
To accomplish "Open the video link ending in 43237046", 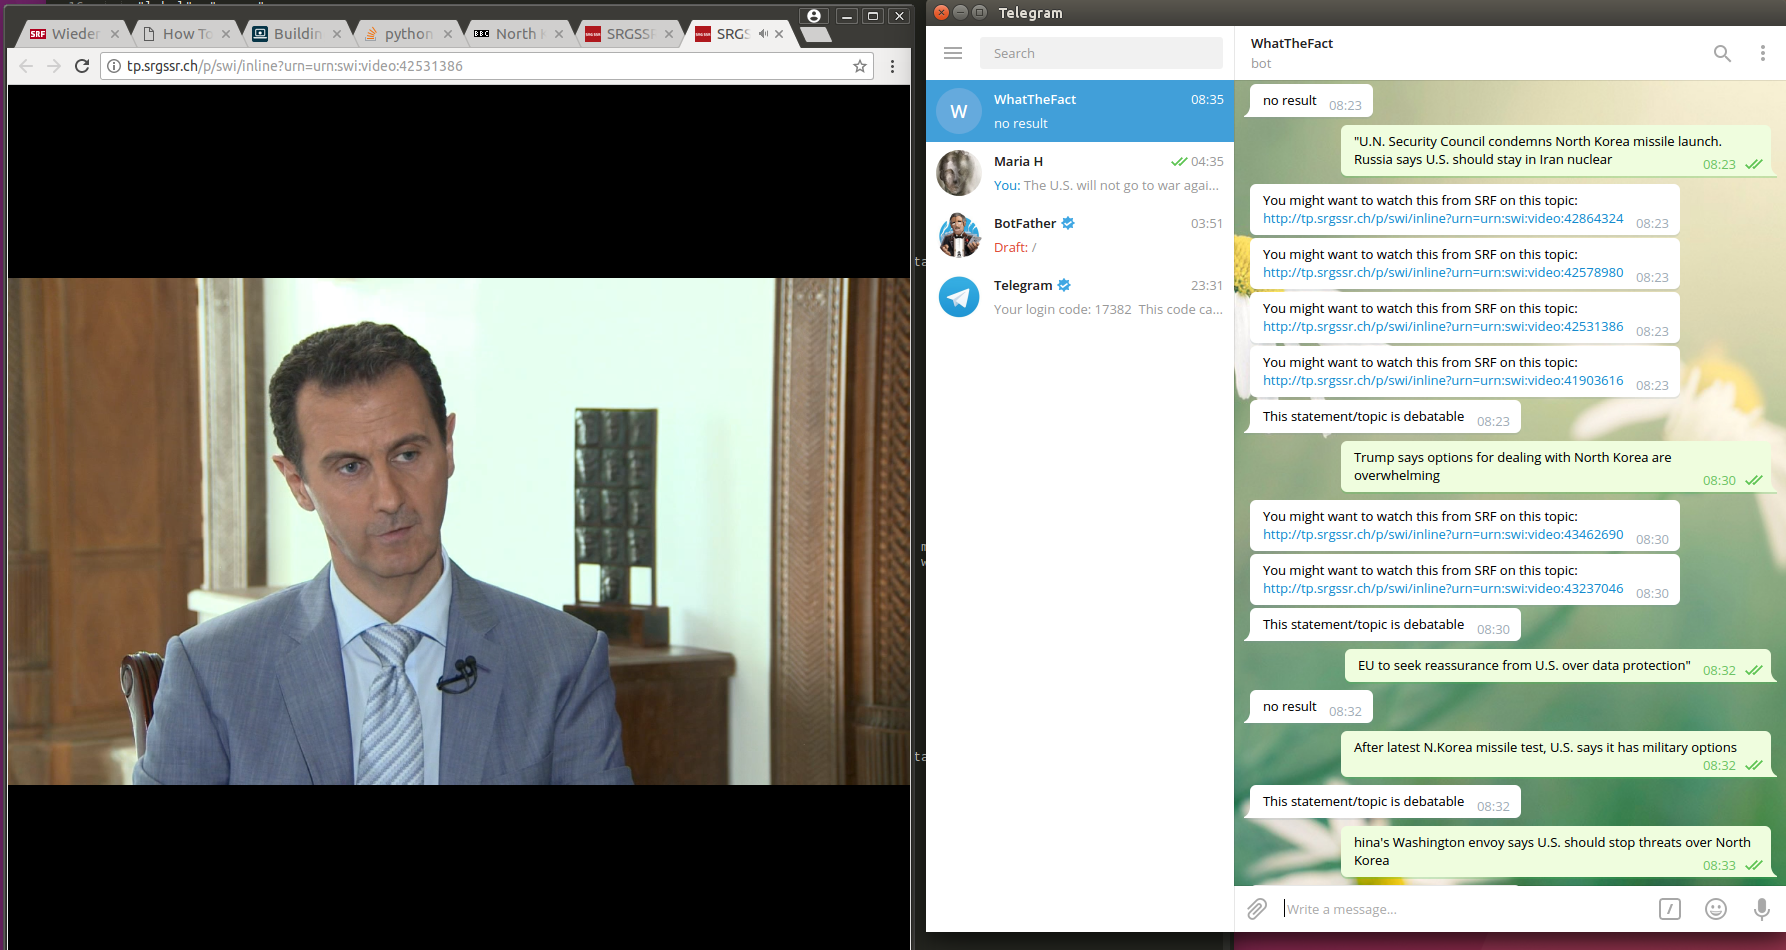I will pyautogui.click(x=1443, y=589).
